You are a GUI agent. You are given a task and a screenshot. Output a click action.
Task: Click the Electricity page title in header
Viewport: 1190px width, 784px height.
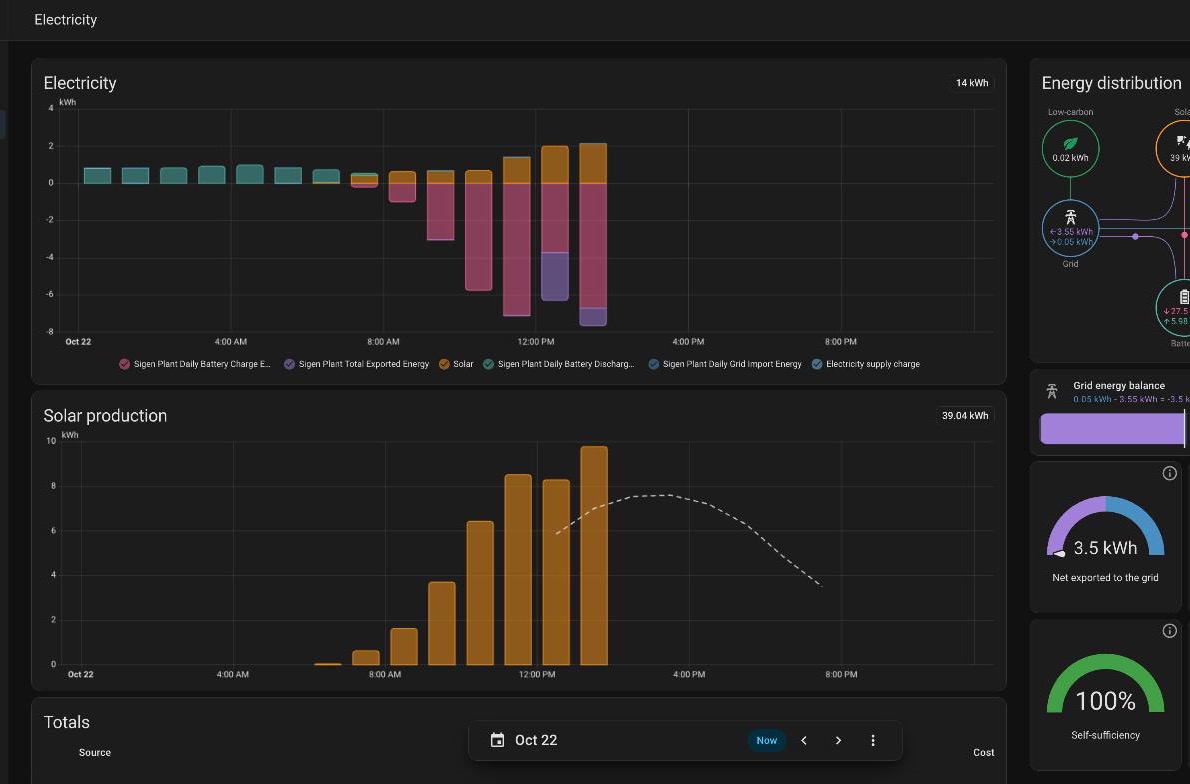(65, 20)
